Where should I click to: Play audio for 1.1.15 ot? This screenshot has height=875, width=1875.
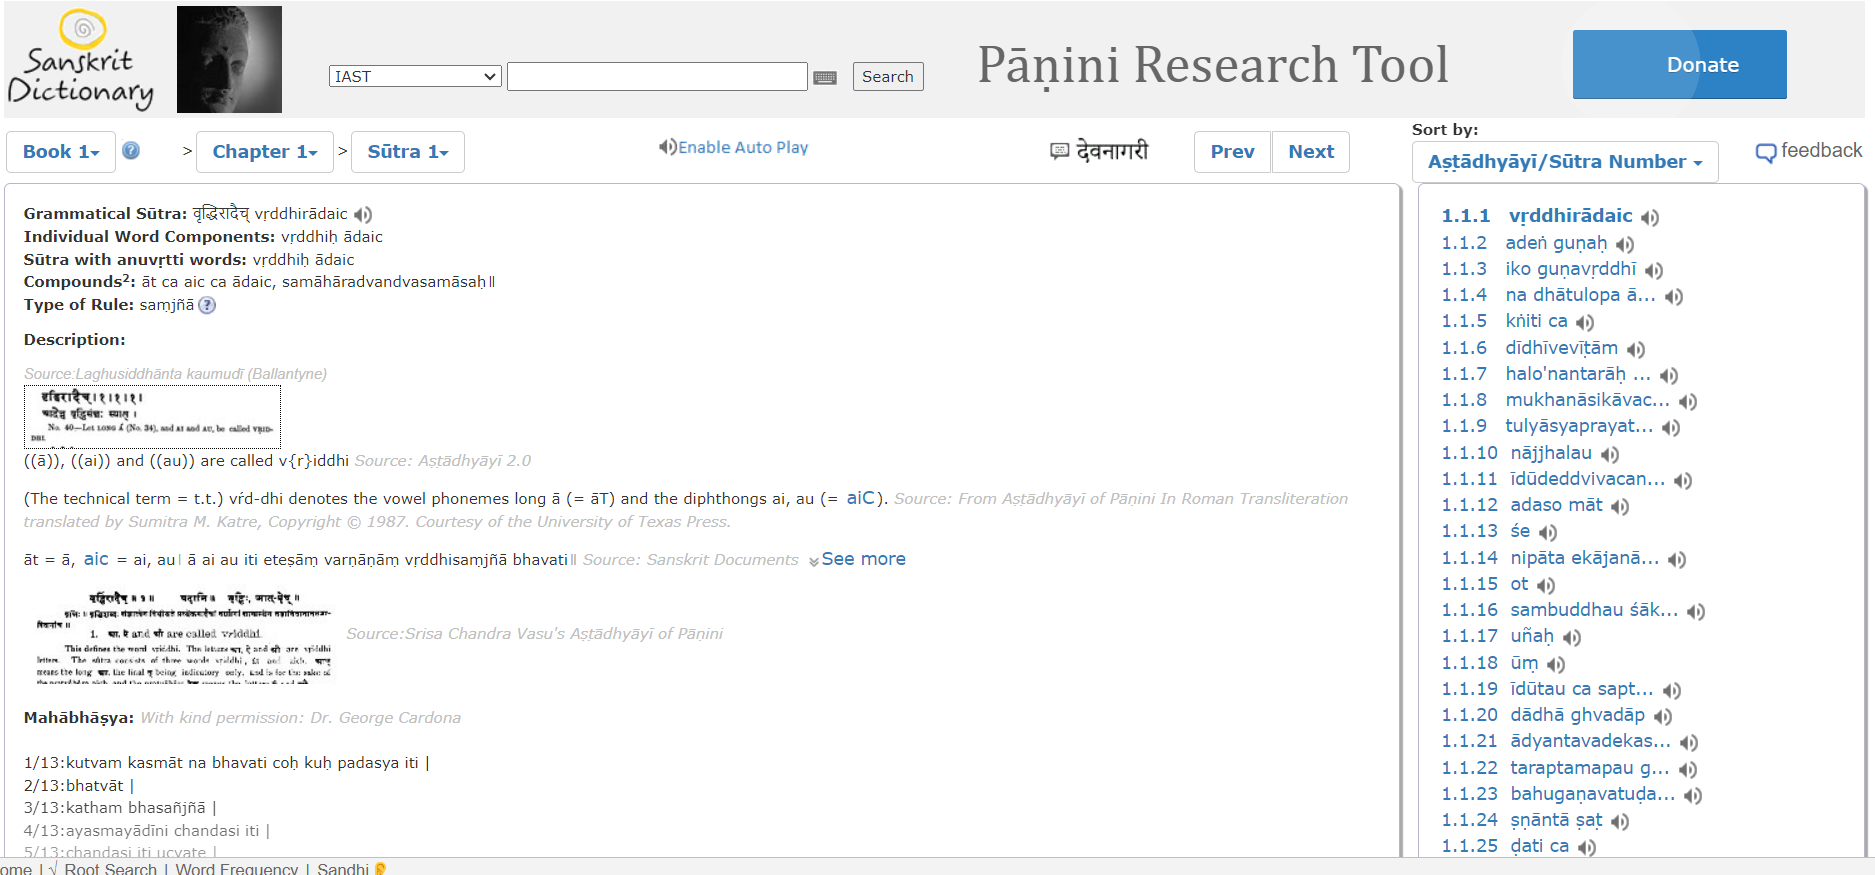tap(1546, 585)
